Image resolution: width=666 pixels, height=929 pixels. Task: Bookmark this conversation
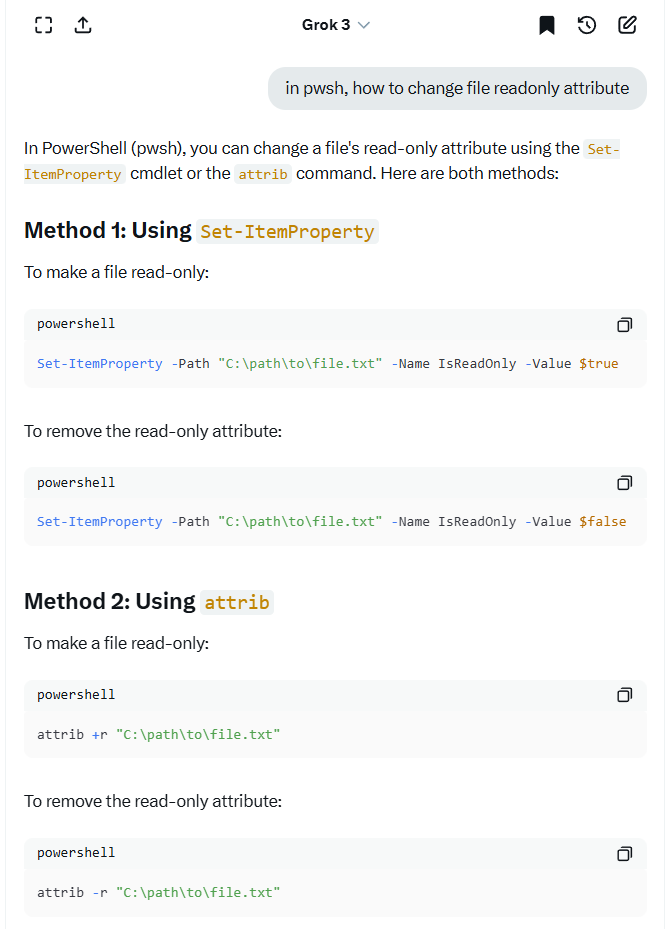pos(547,25)
